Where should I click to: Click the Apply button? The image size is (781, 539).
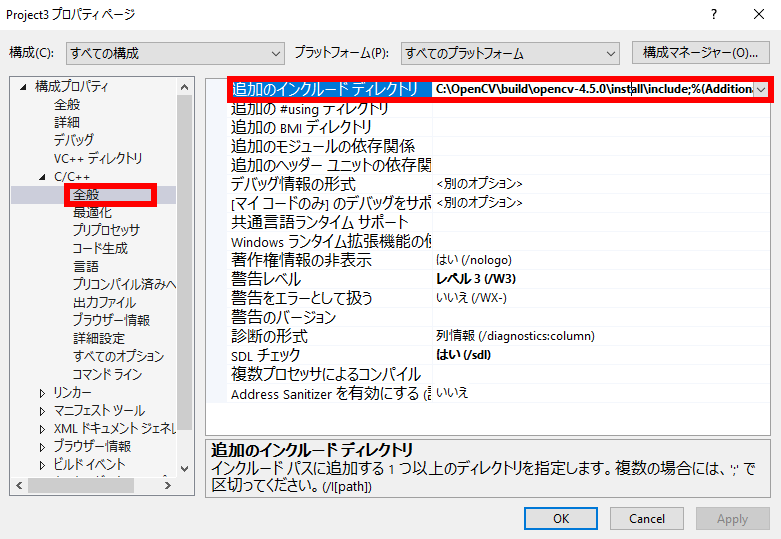[x=733, y=519]
